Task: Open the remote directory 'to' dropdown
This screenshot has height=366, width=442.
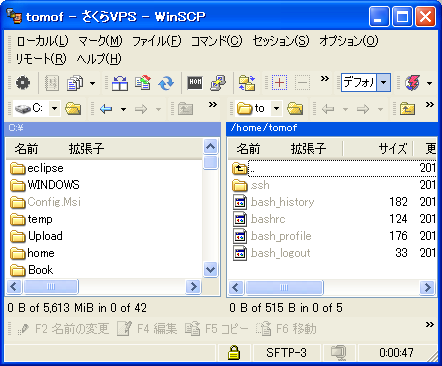Action: tap(276, 109)
